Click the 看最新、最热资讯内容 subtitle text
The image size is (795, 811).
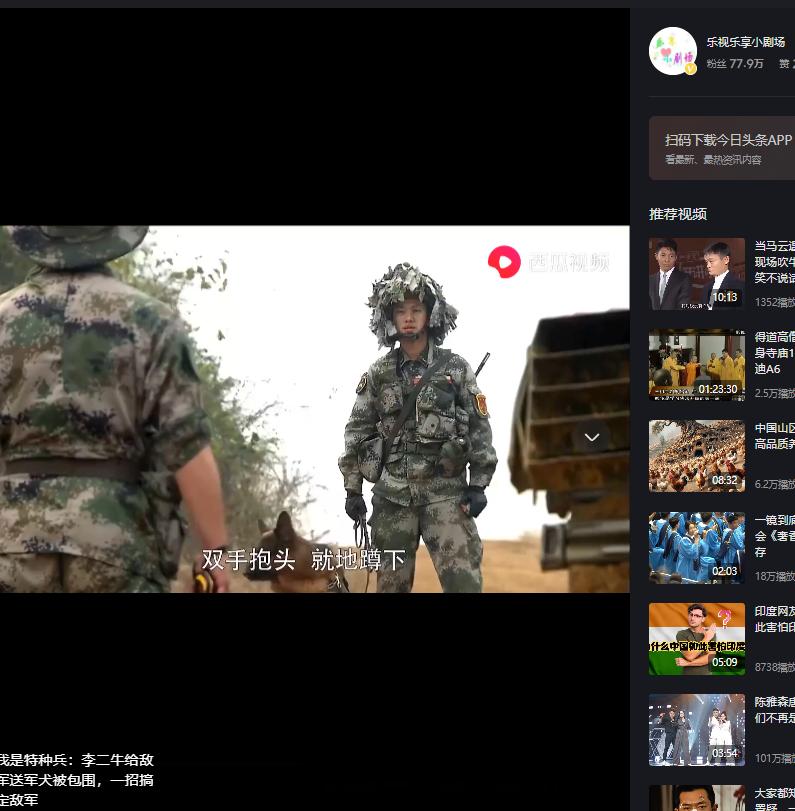(x=713, y=160)
